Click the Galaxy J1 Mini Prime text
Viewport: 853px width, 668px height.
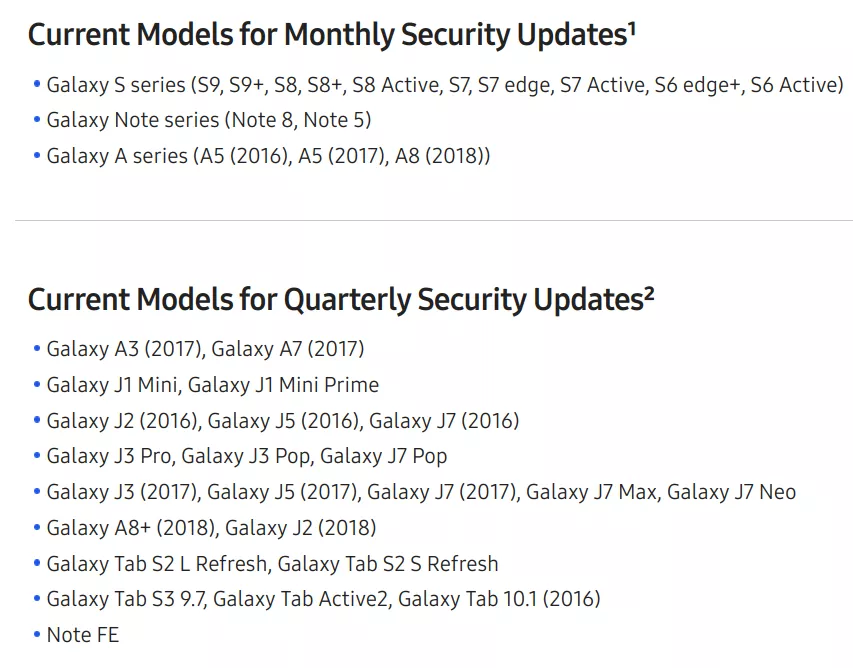(283, 385)
